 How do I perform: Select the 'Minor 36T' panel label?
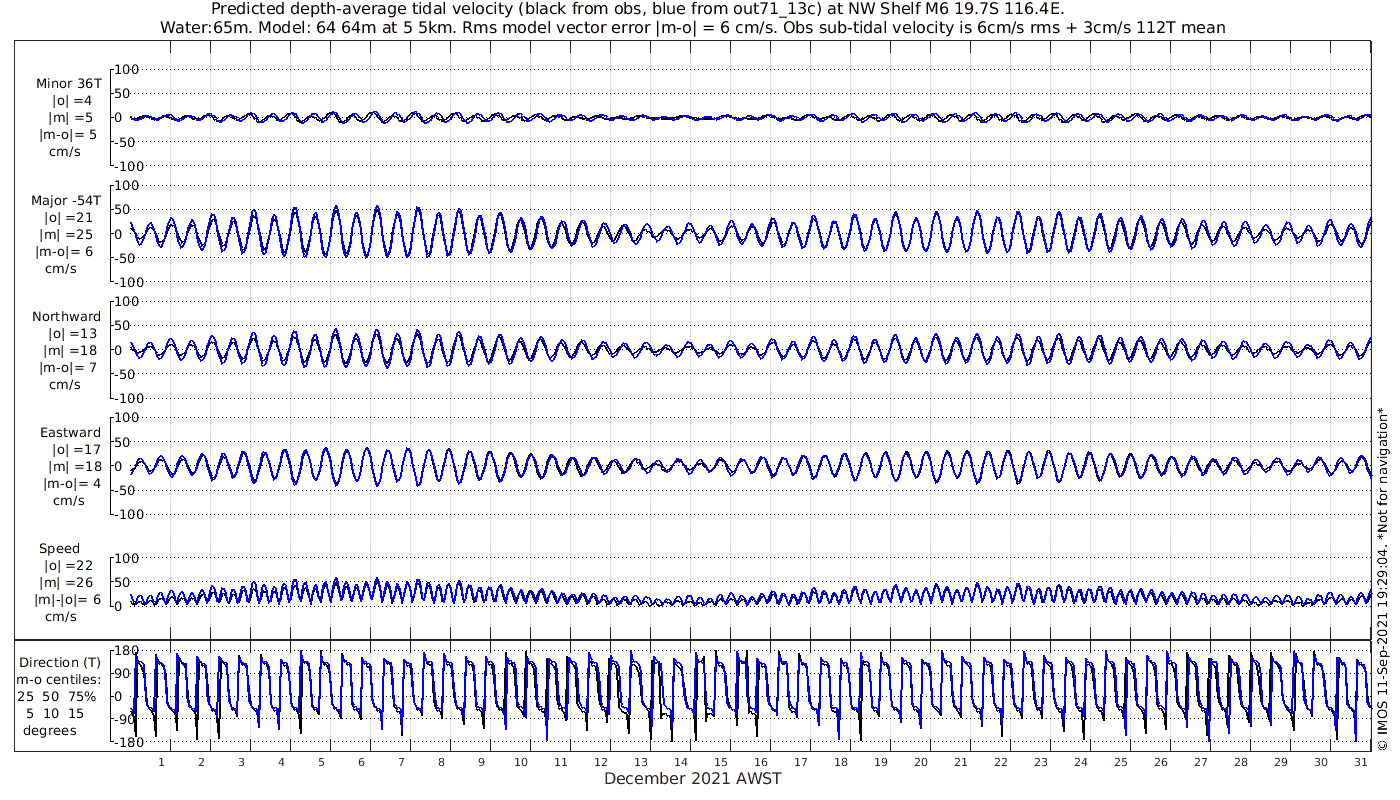click(68, 84)
